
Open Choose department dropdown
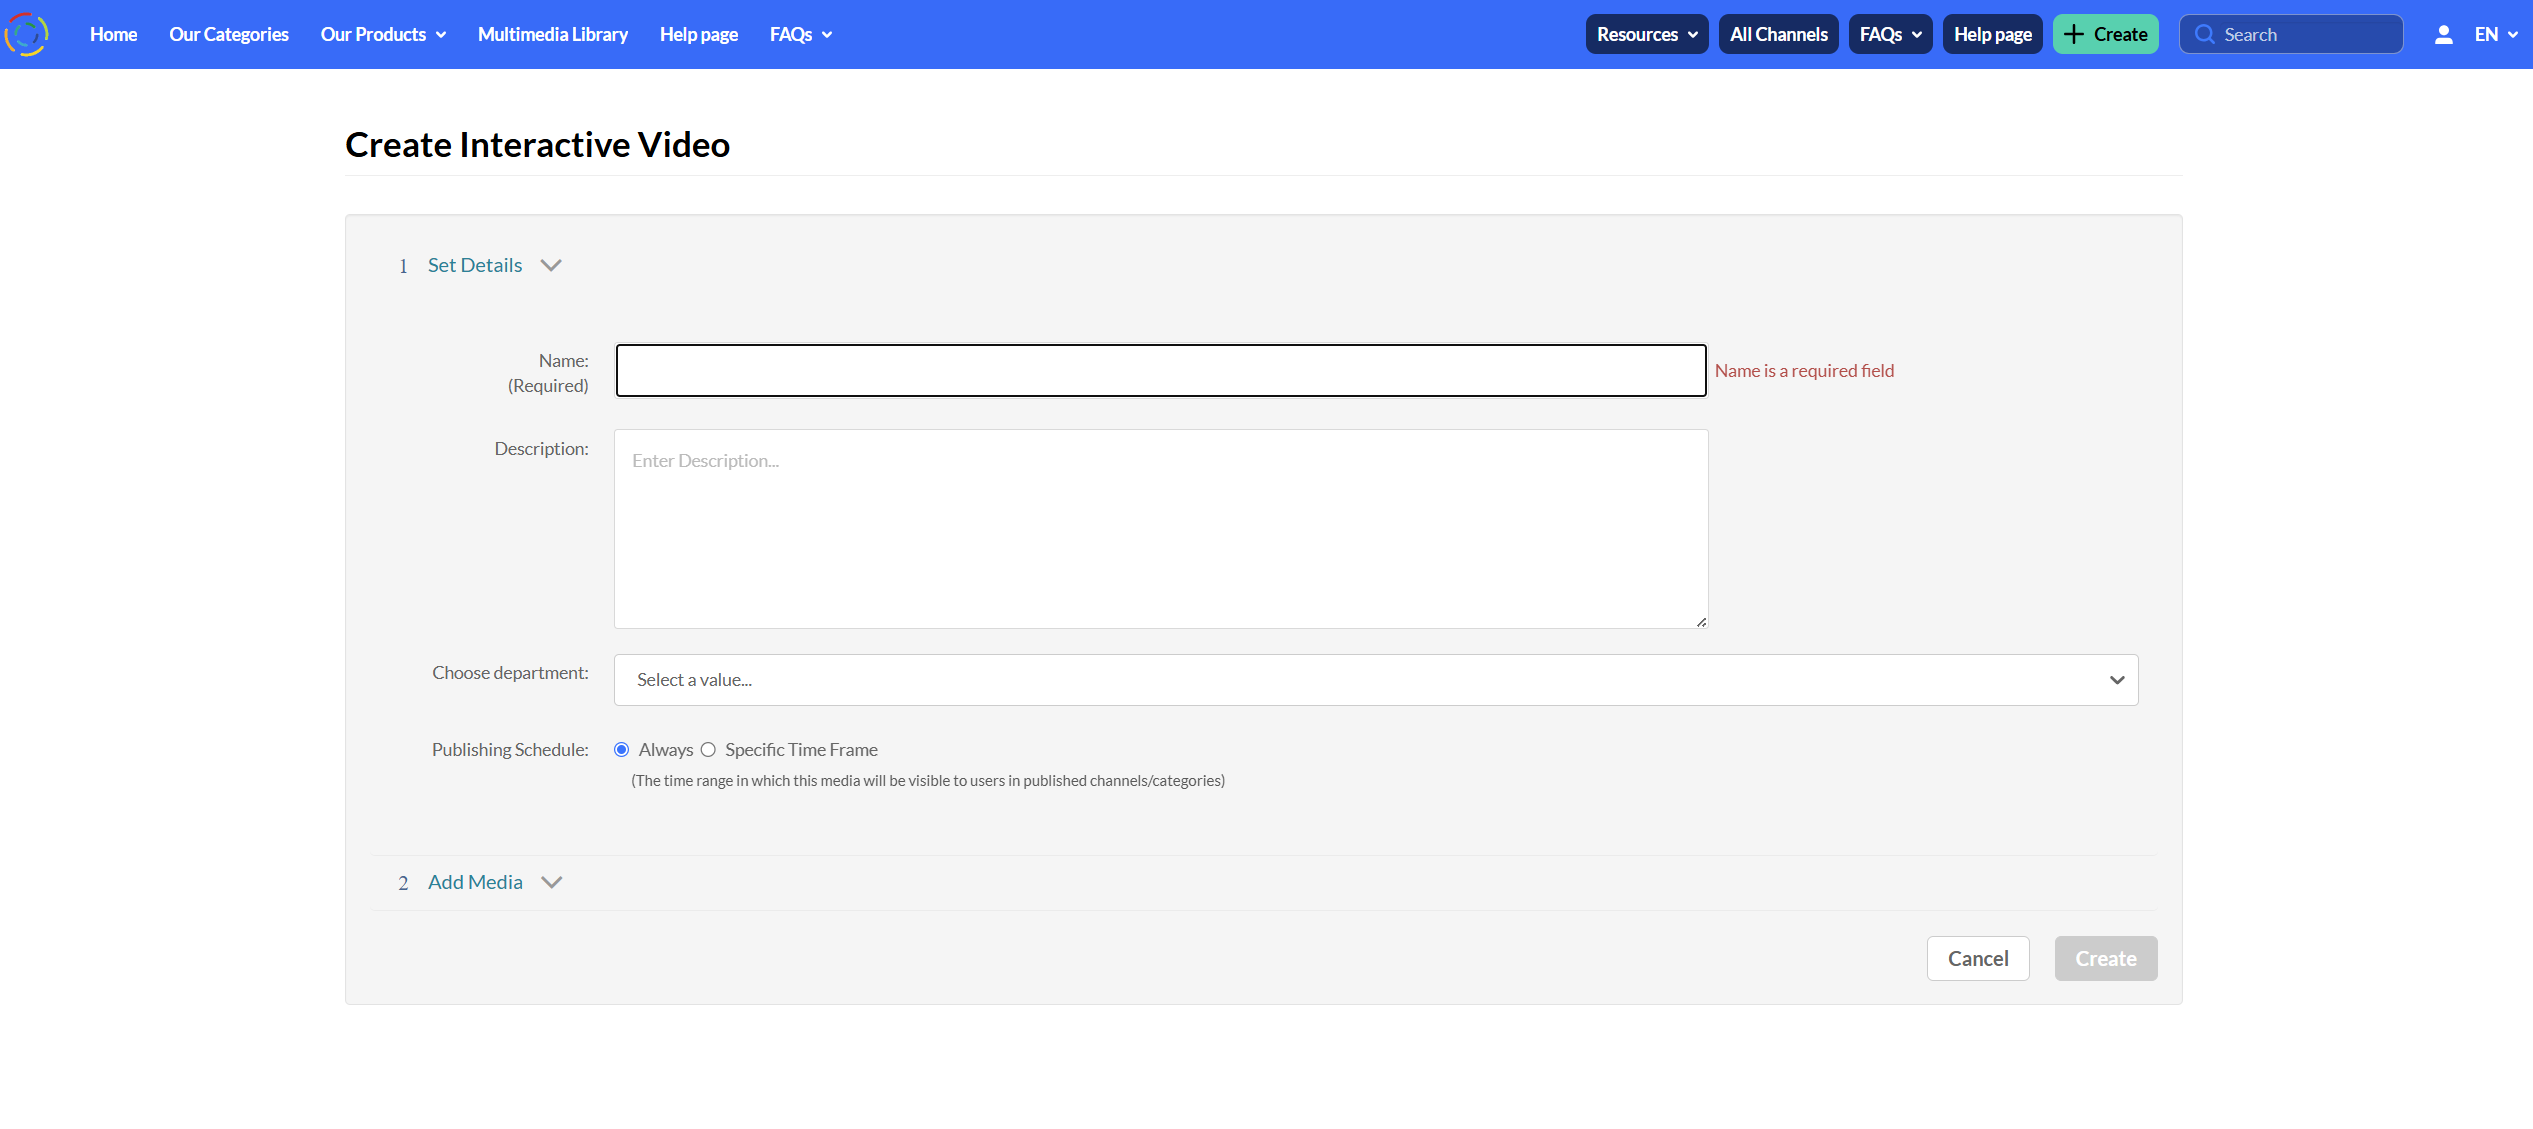[1375, 680]
